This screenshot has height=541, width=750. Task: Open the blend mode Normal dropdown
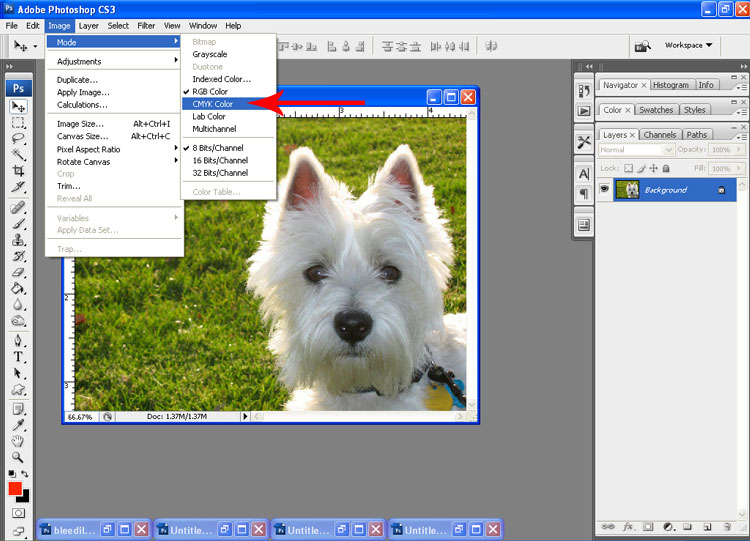[x=636, y=150]
